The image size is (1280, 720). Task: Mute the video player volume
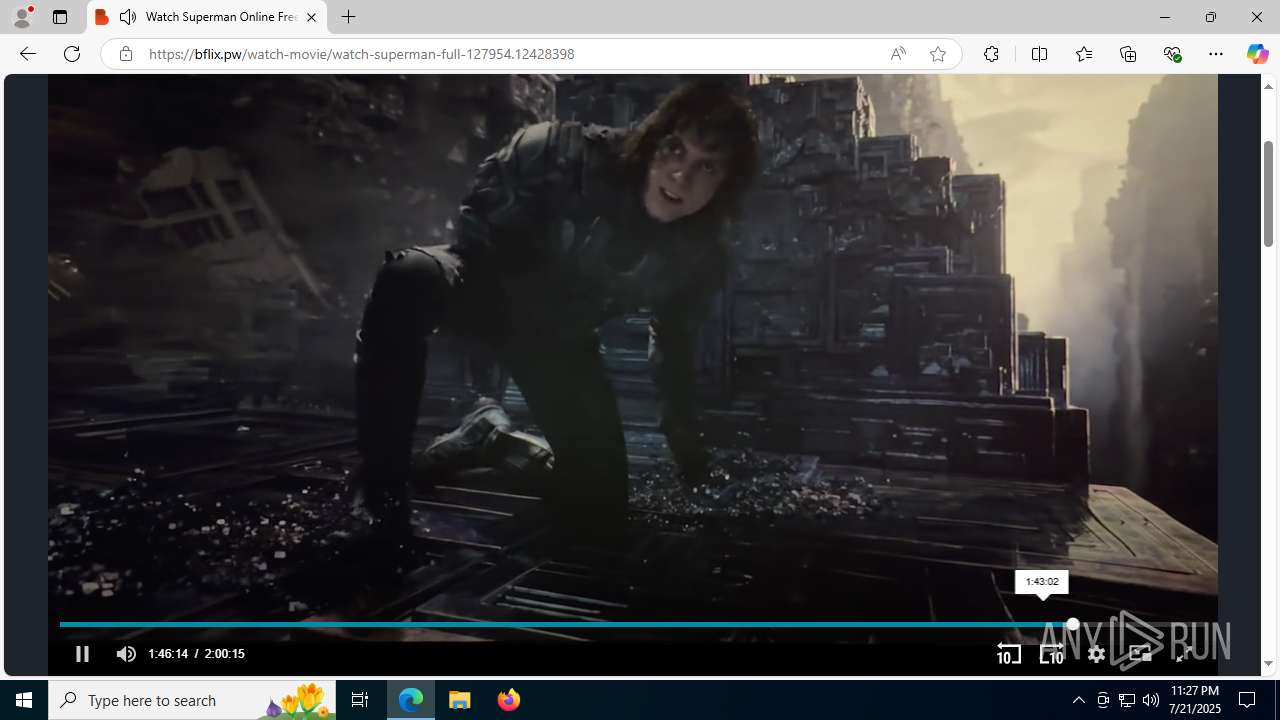126,654
